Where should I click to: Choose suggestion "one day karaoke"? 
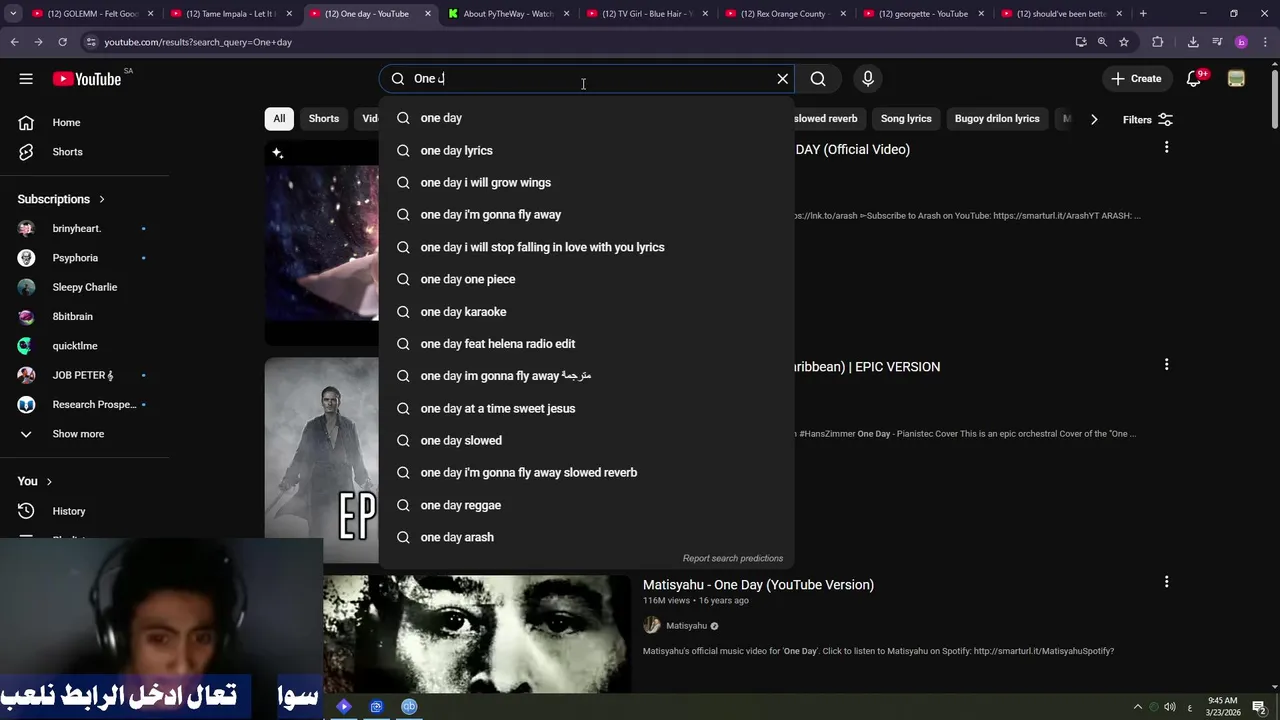[587, 311]
